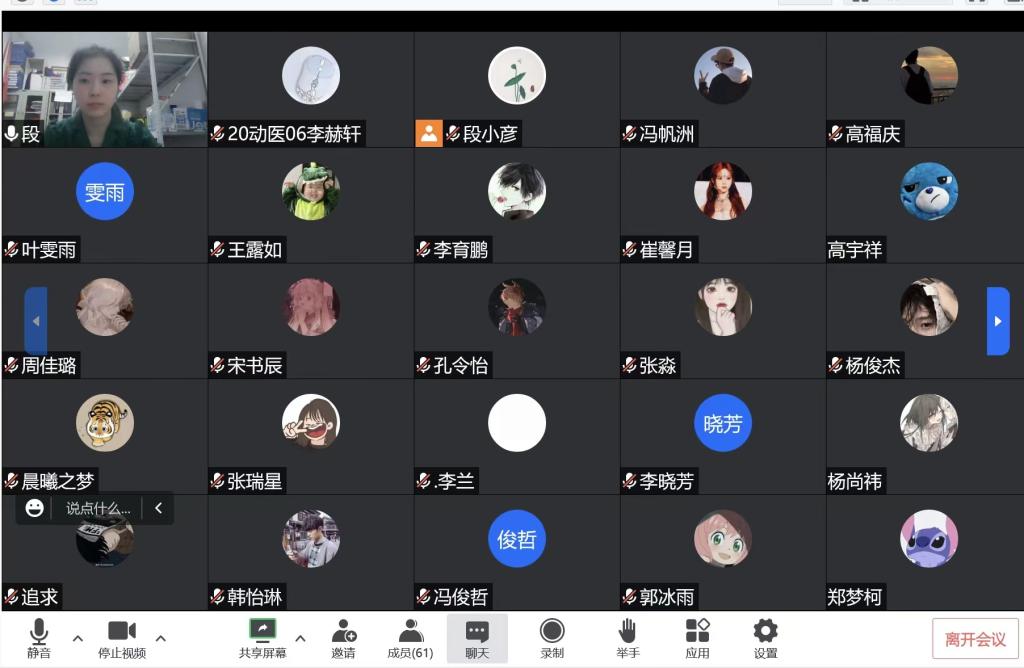Open the 设置 settings gear
Viewport: 1024px width, 668px height.
765,638
